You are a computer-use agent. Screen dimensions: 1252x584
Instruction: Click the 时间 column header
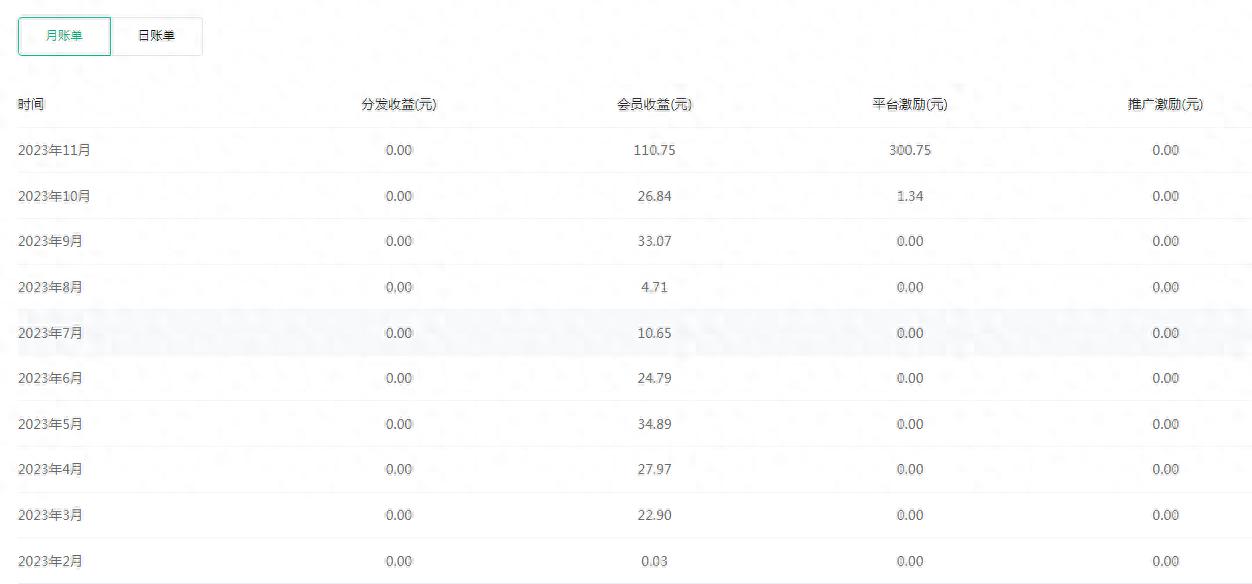[28, 103]
